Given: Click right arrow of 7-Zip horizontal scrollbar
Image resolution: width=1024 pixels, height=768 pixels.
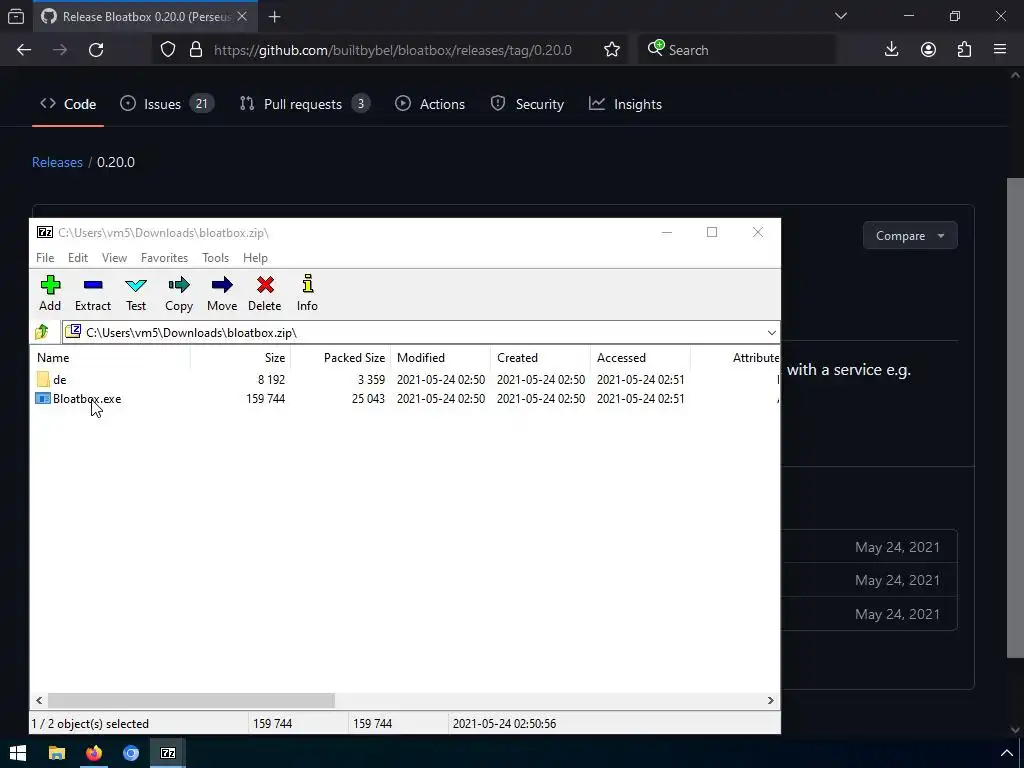Looking at the screenshot, I should click(771, 700).
